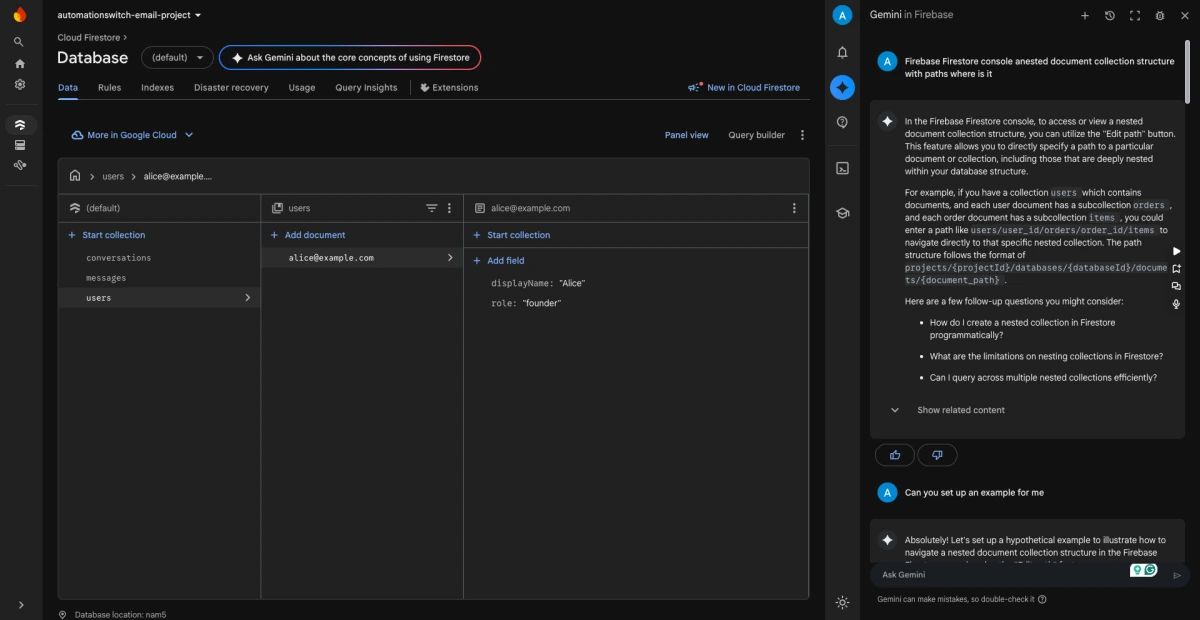Screen dimensions: 1200x620
Task: Open the search icon in left sidebar
Action: click(x=19, y=42)
